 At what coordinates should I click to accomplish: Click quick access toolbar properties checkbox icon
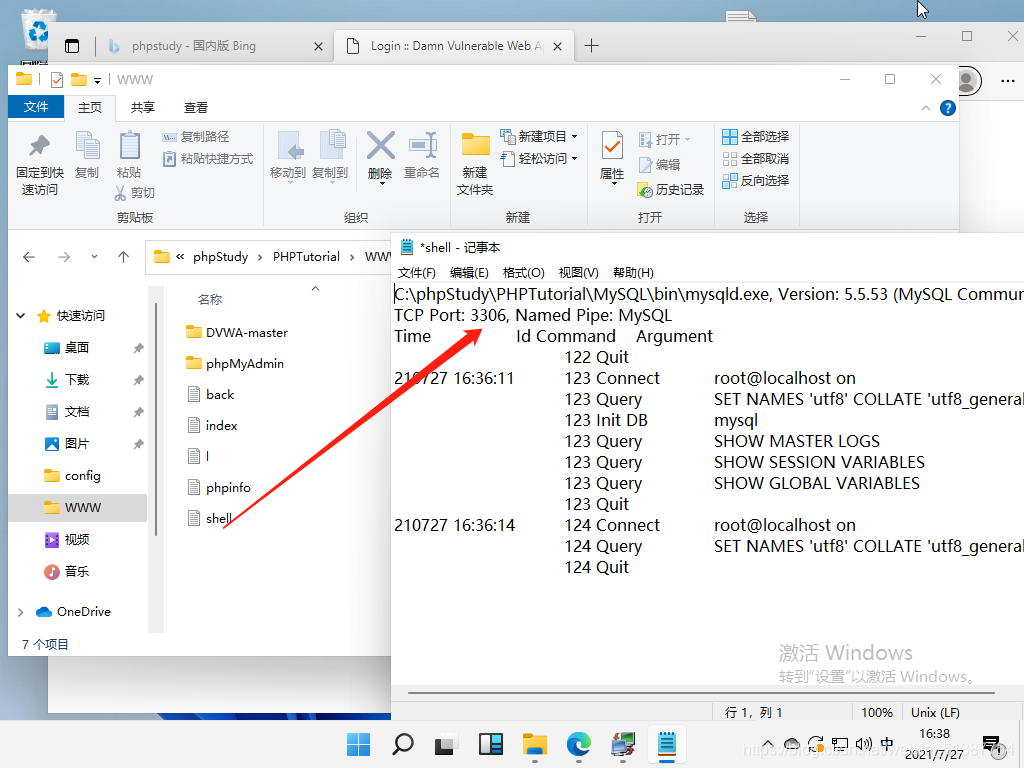[57, 80]
